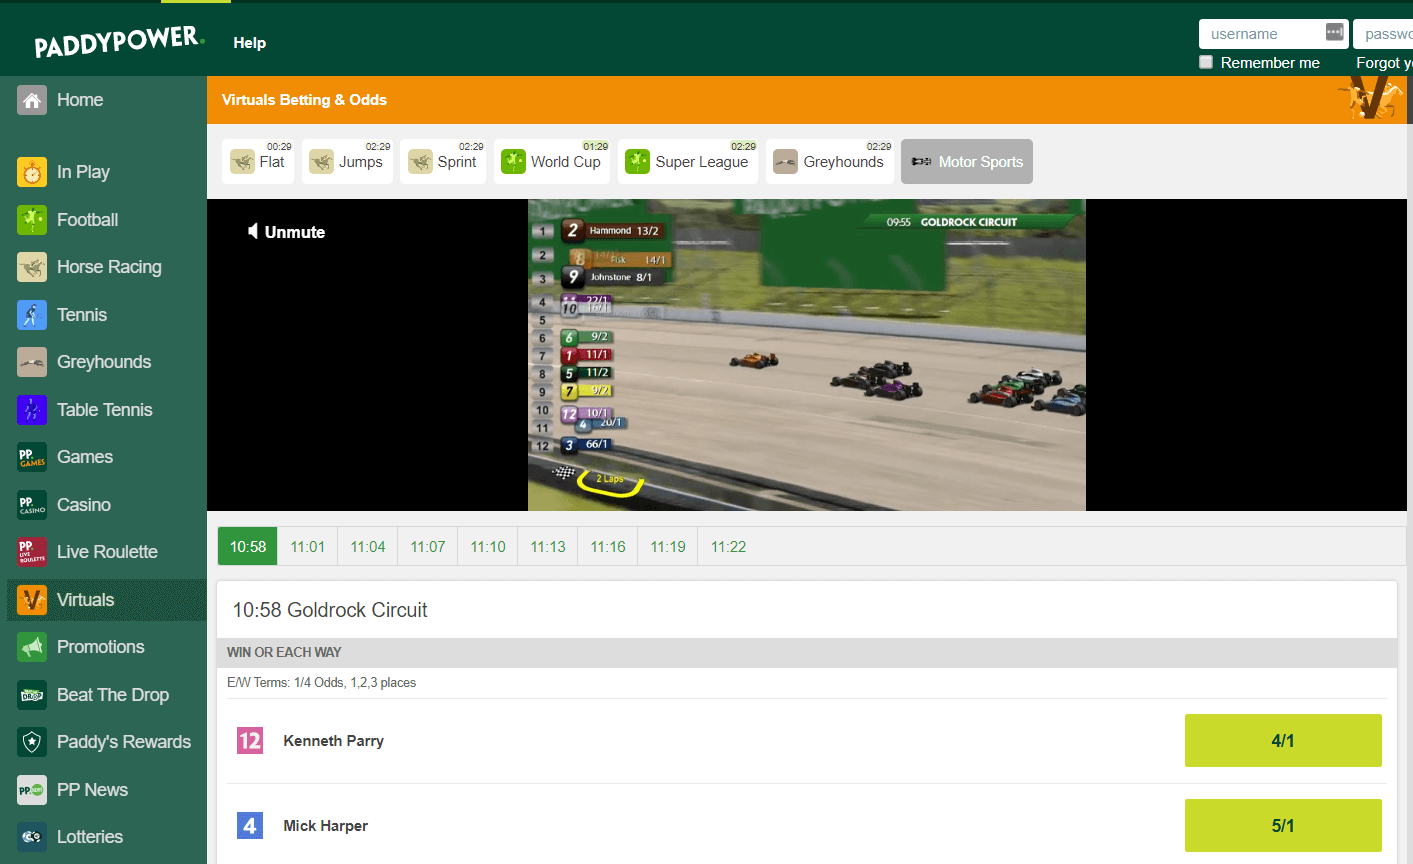The width and height of the screenshot is (1413, 864).
Task: Open the Lotteries icon
Action: coord(32,837)
